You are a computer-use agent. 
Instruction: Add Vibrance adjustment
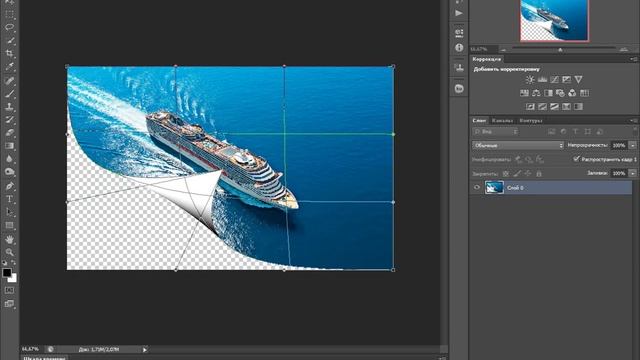[x=578, y=80]
